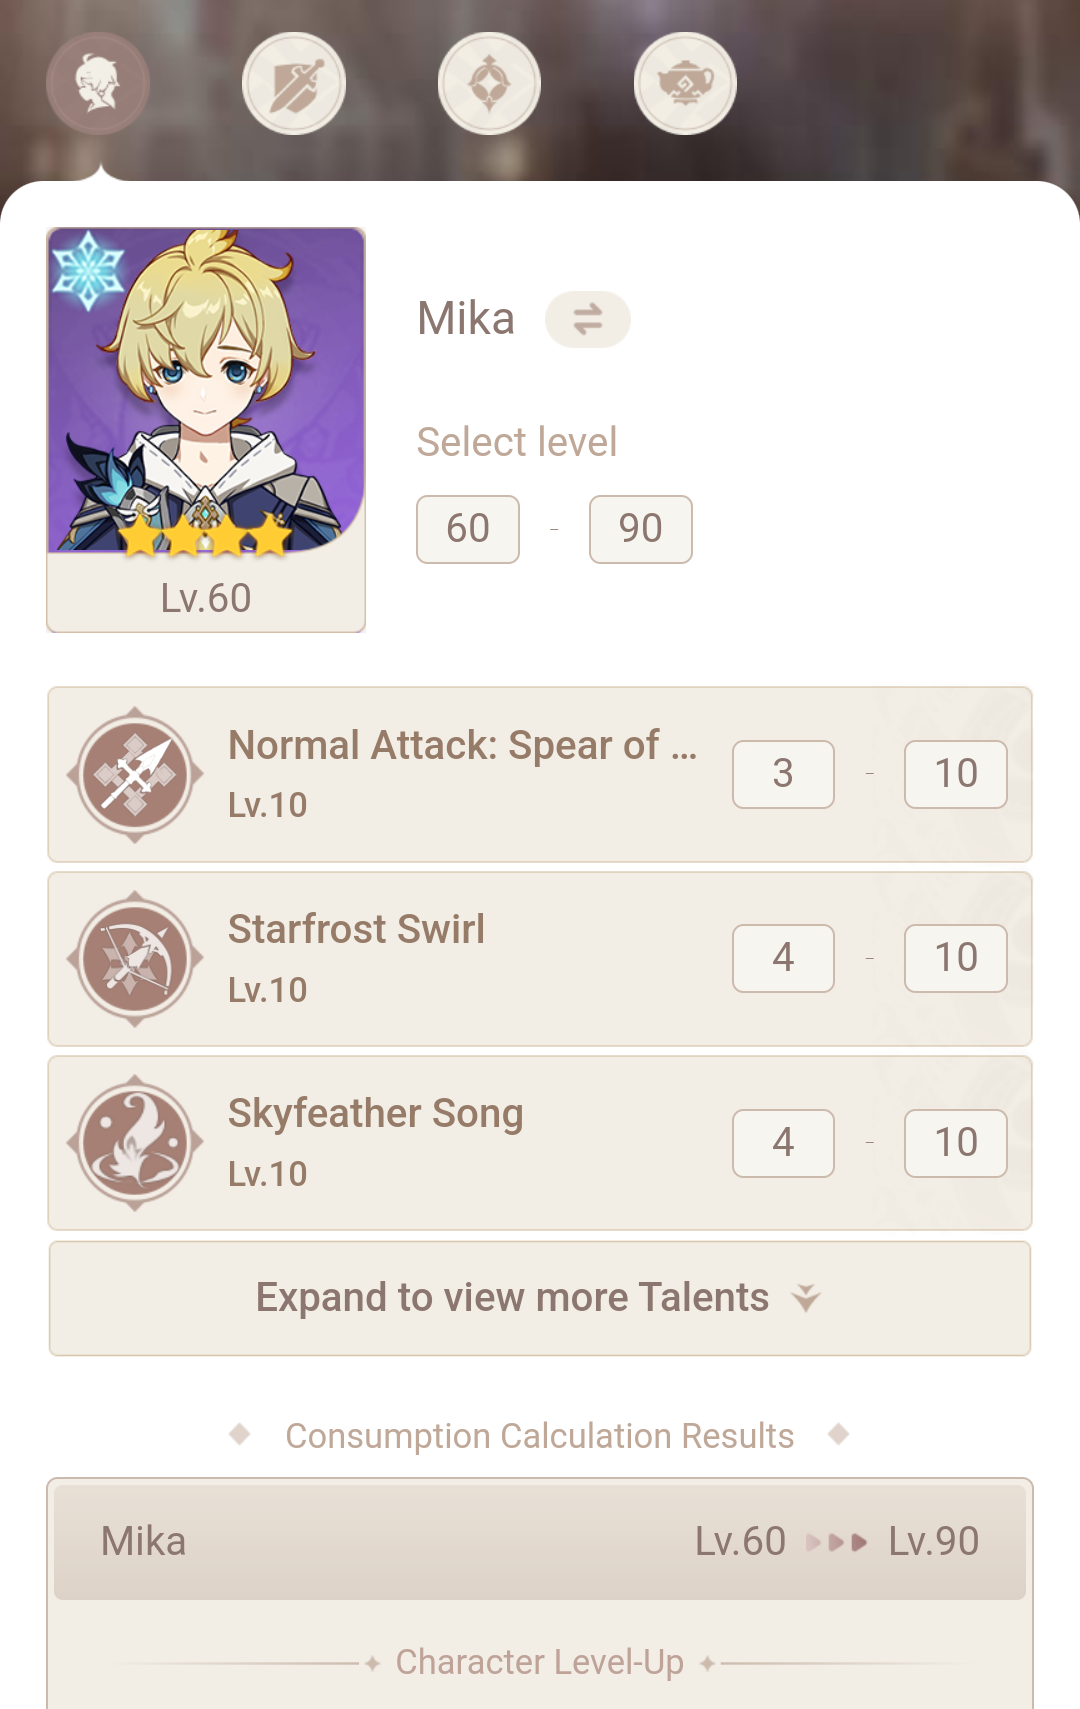Click the Skyfeather Song target level 10 field
The height and width of the screenshot is (1709, 1080).
[x=955, y=1142]
